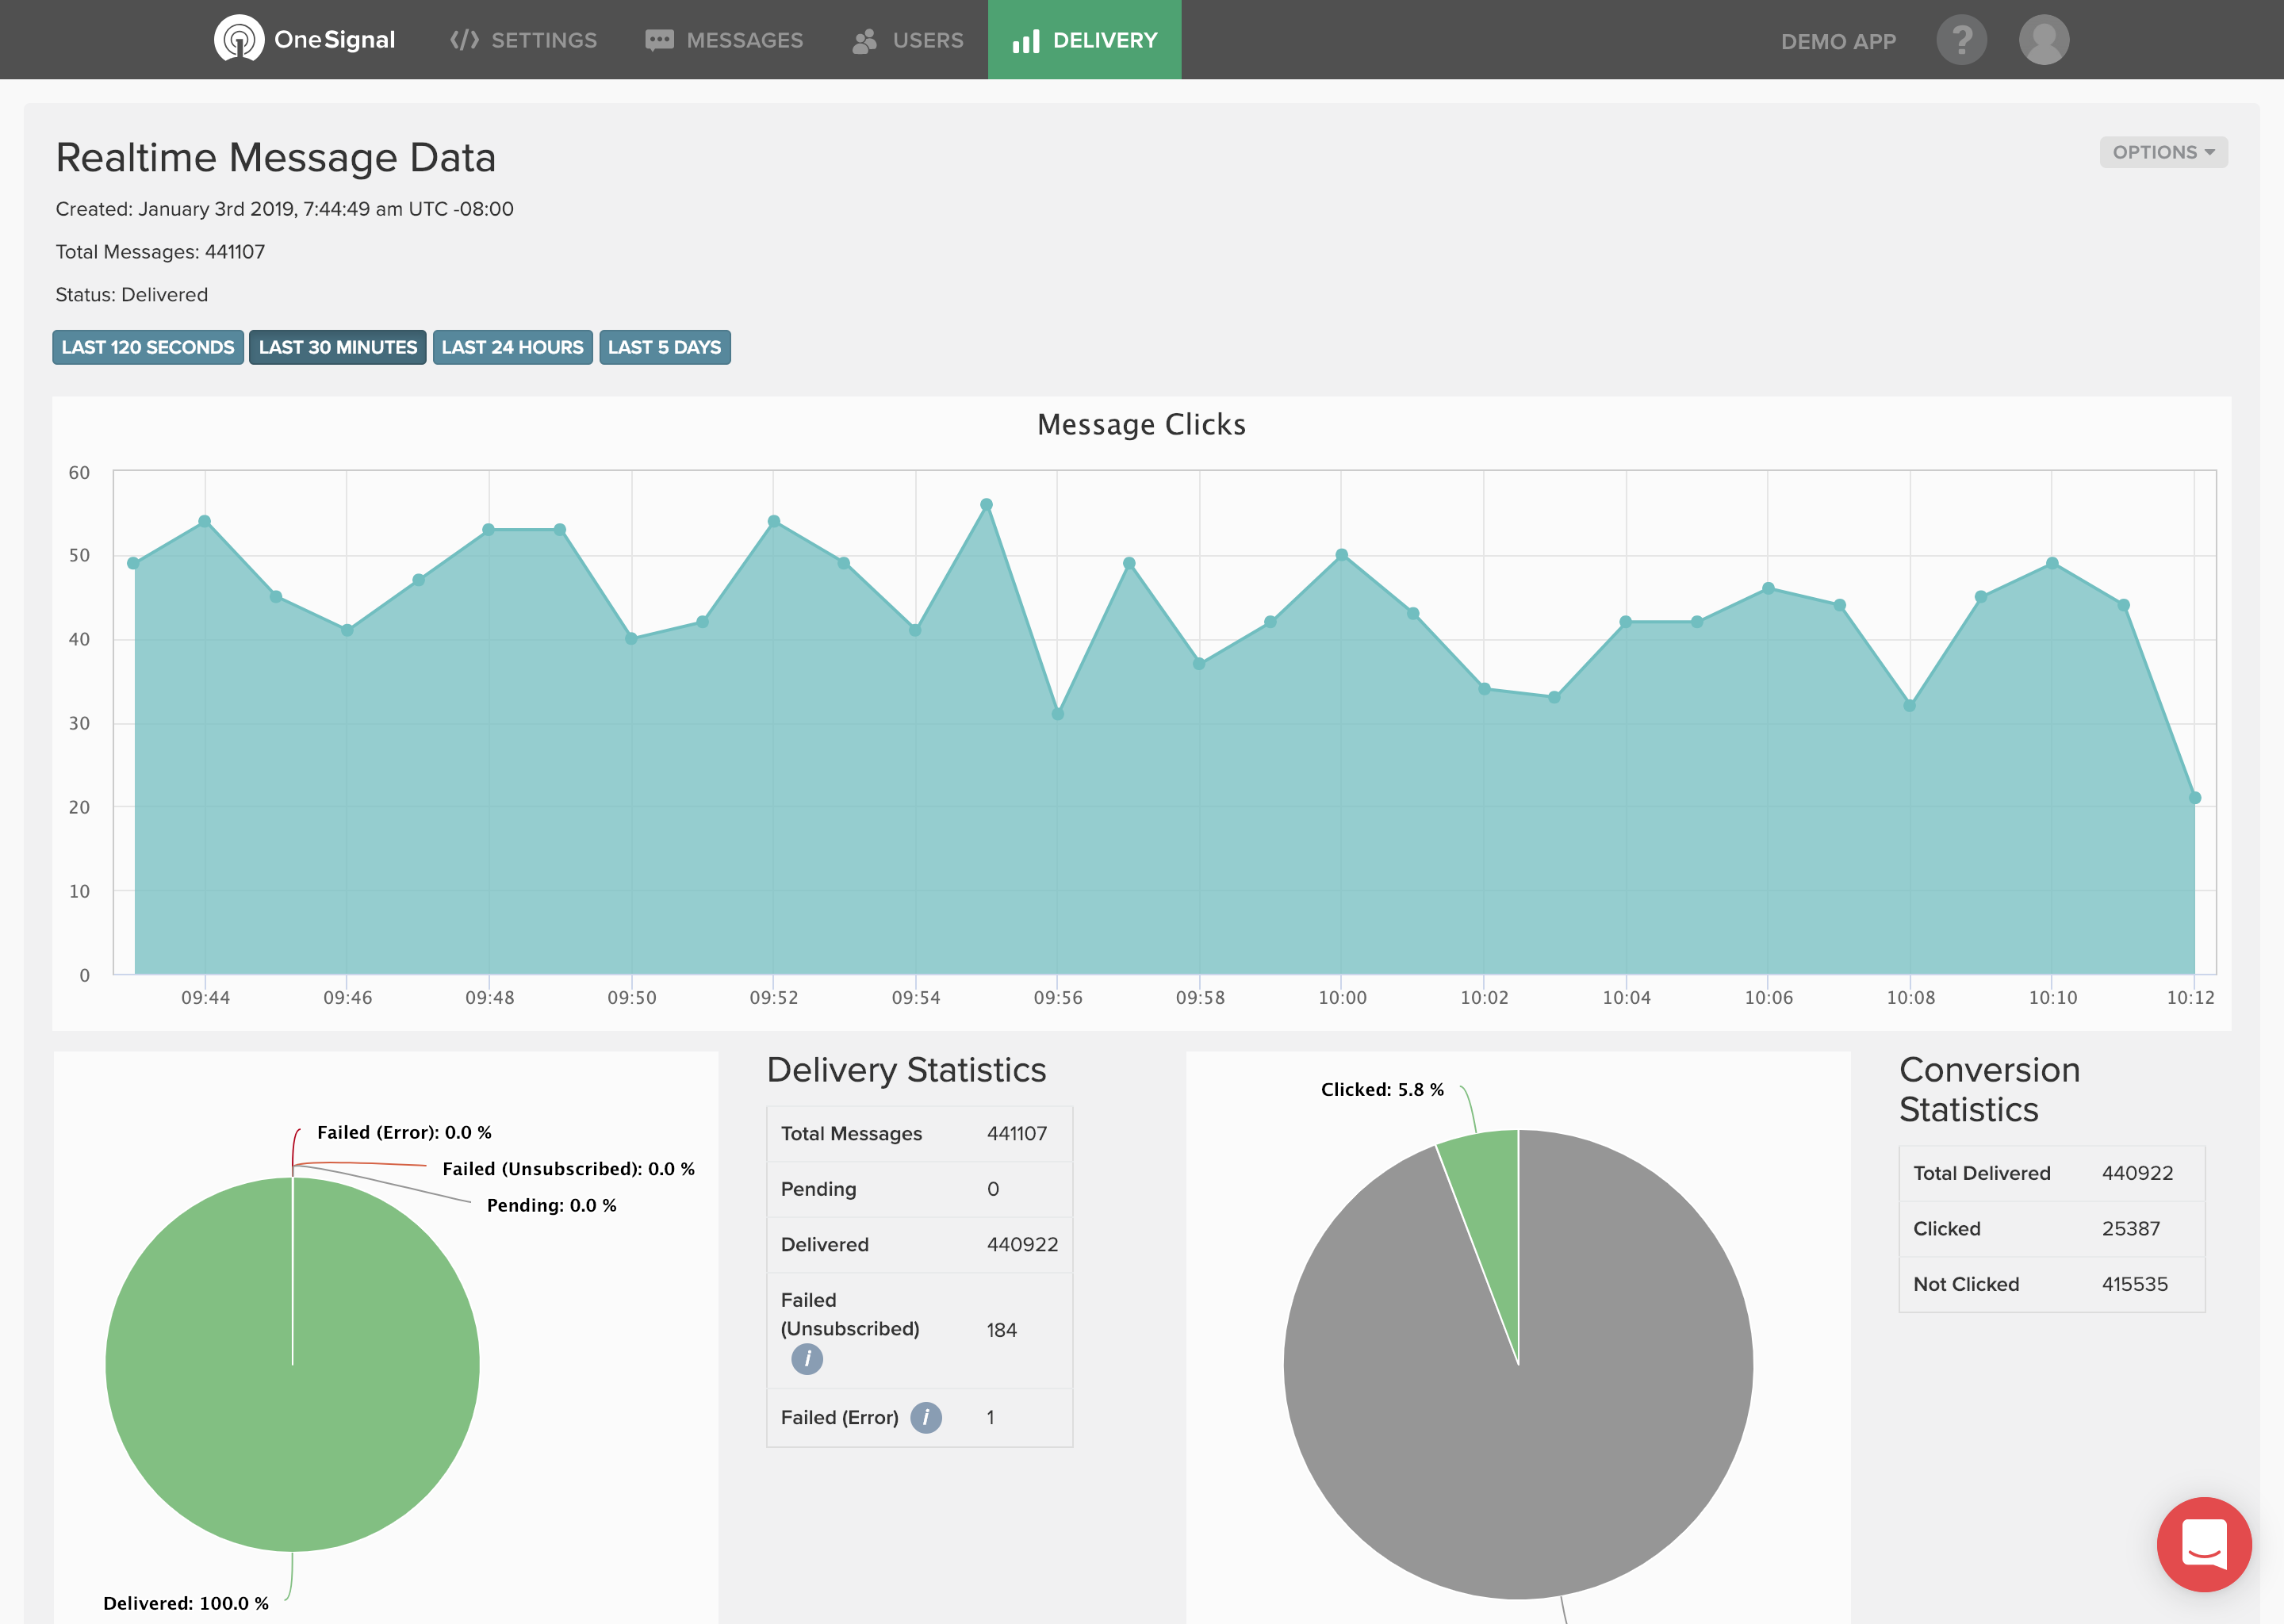Go to the Settings tab

tap(523, 40)
